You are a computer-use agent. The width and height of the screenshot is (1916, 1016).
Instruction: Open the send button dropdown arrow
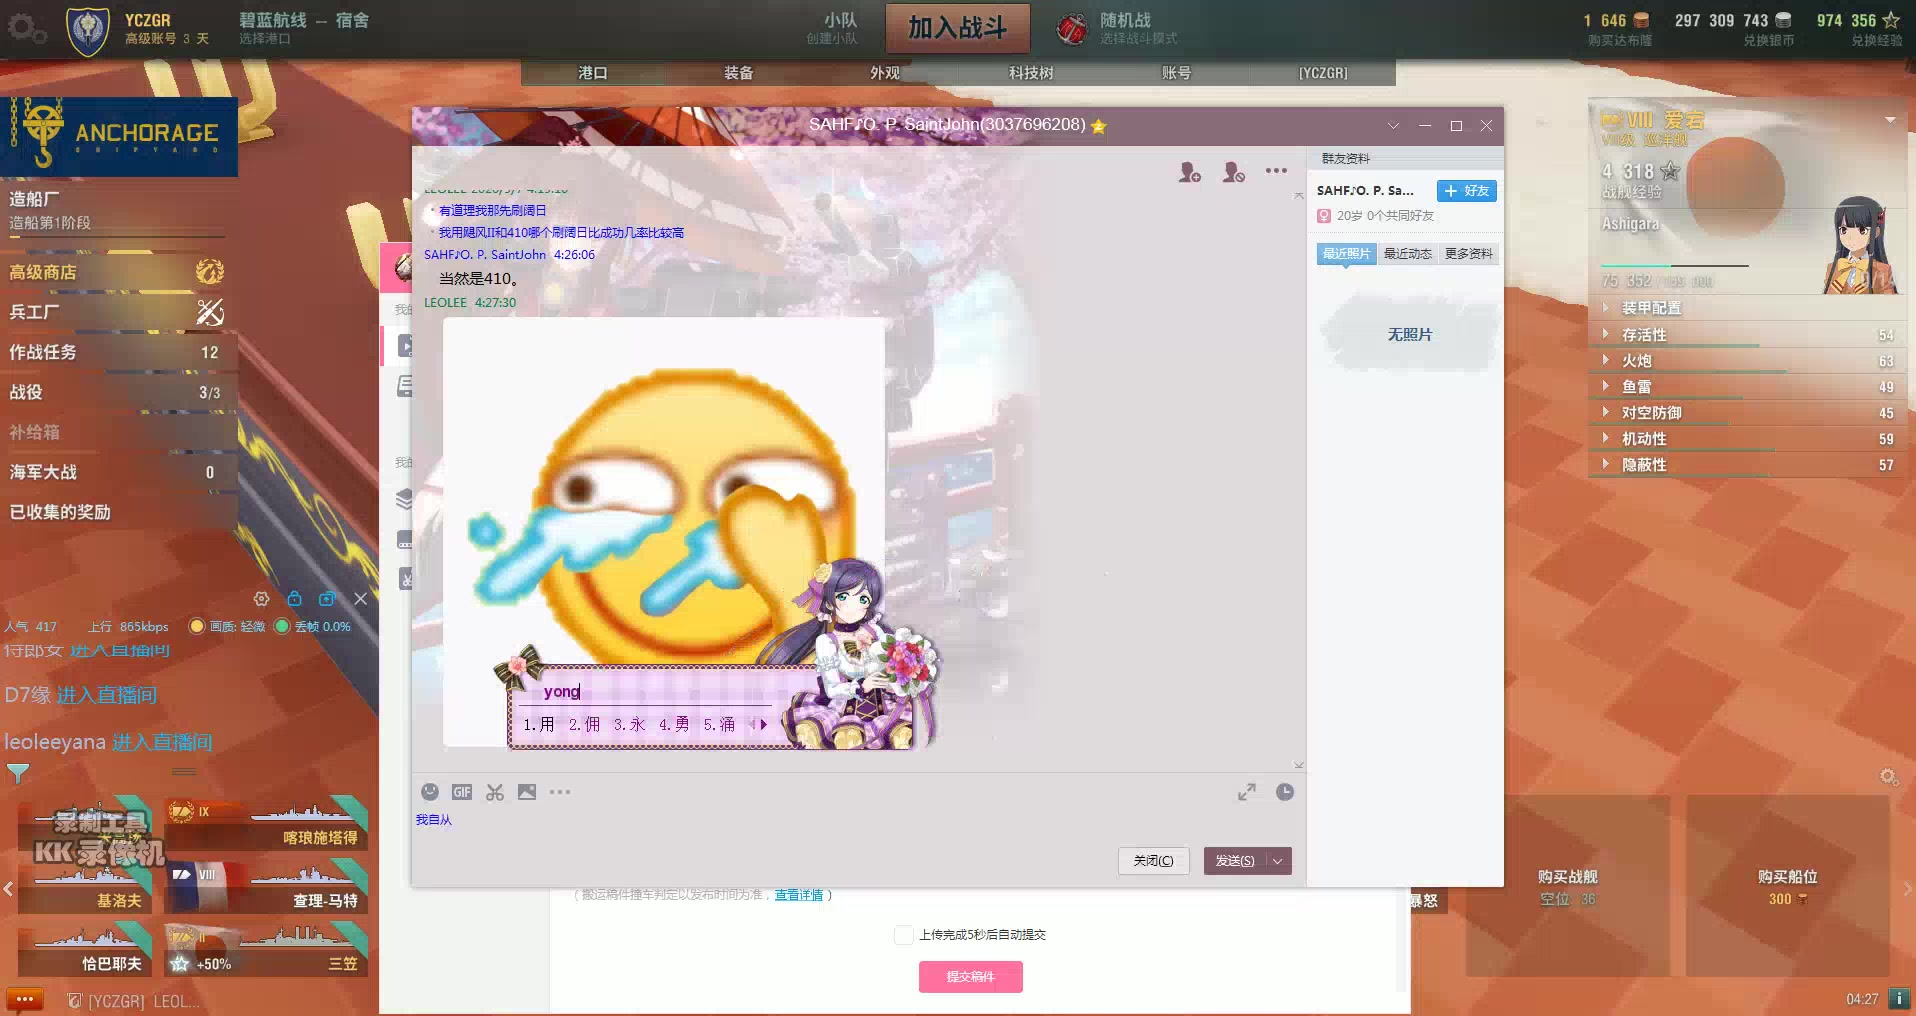1278,861
